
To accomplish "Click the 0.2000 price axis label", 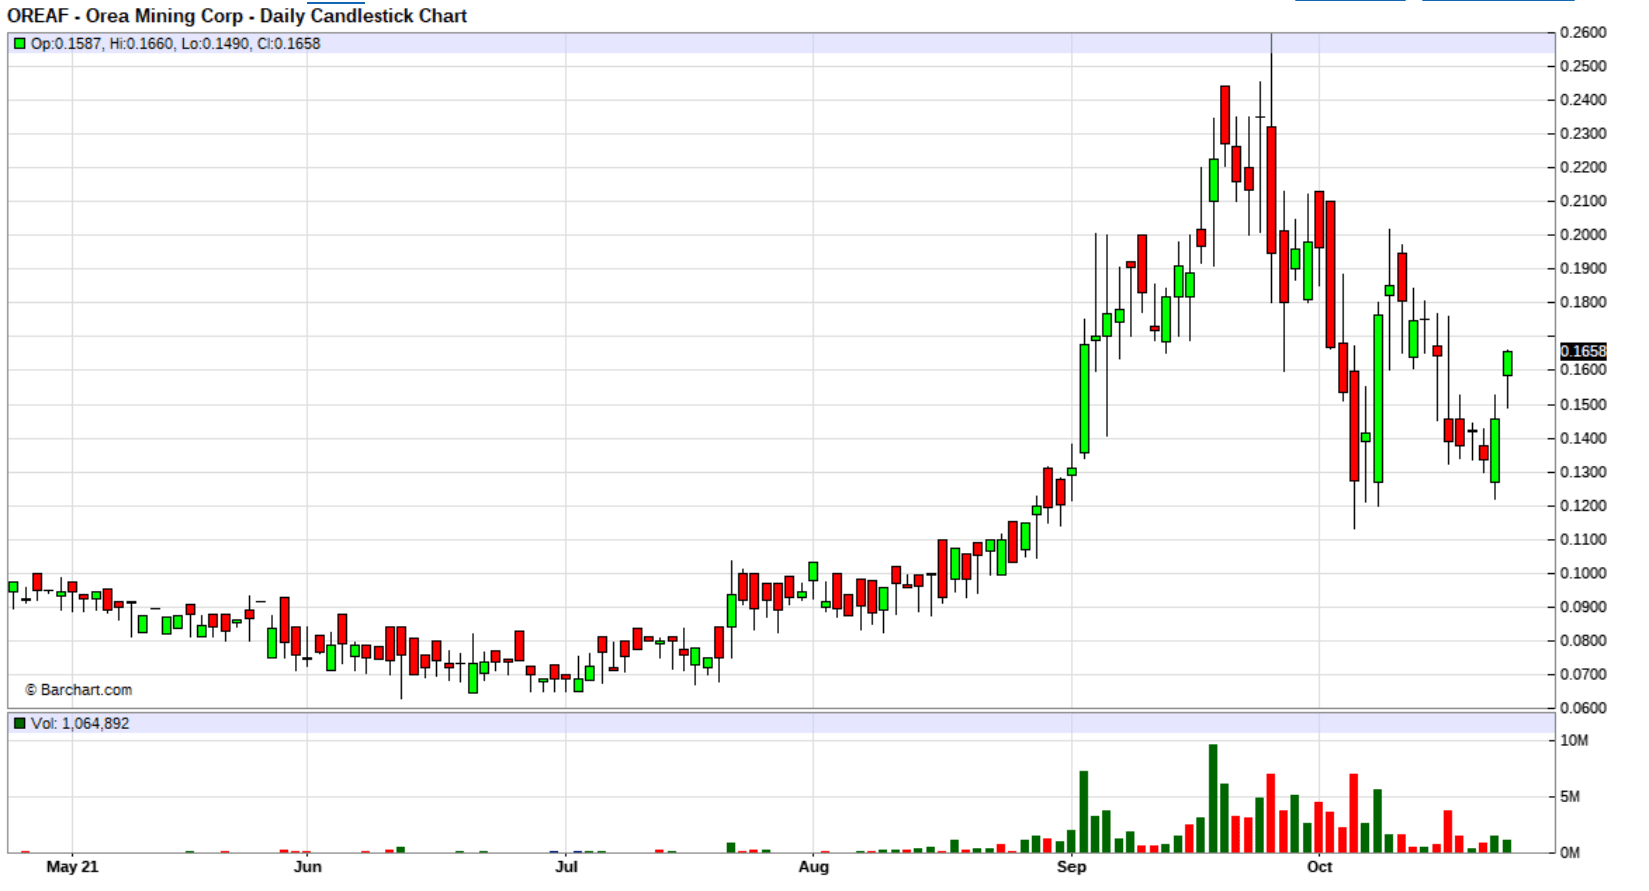I will click(1583, 235).
